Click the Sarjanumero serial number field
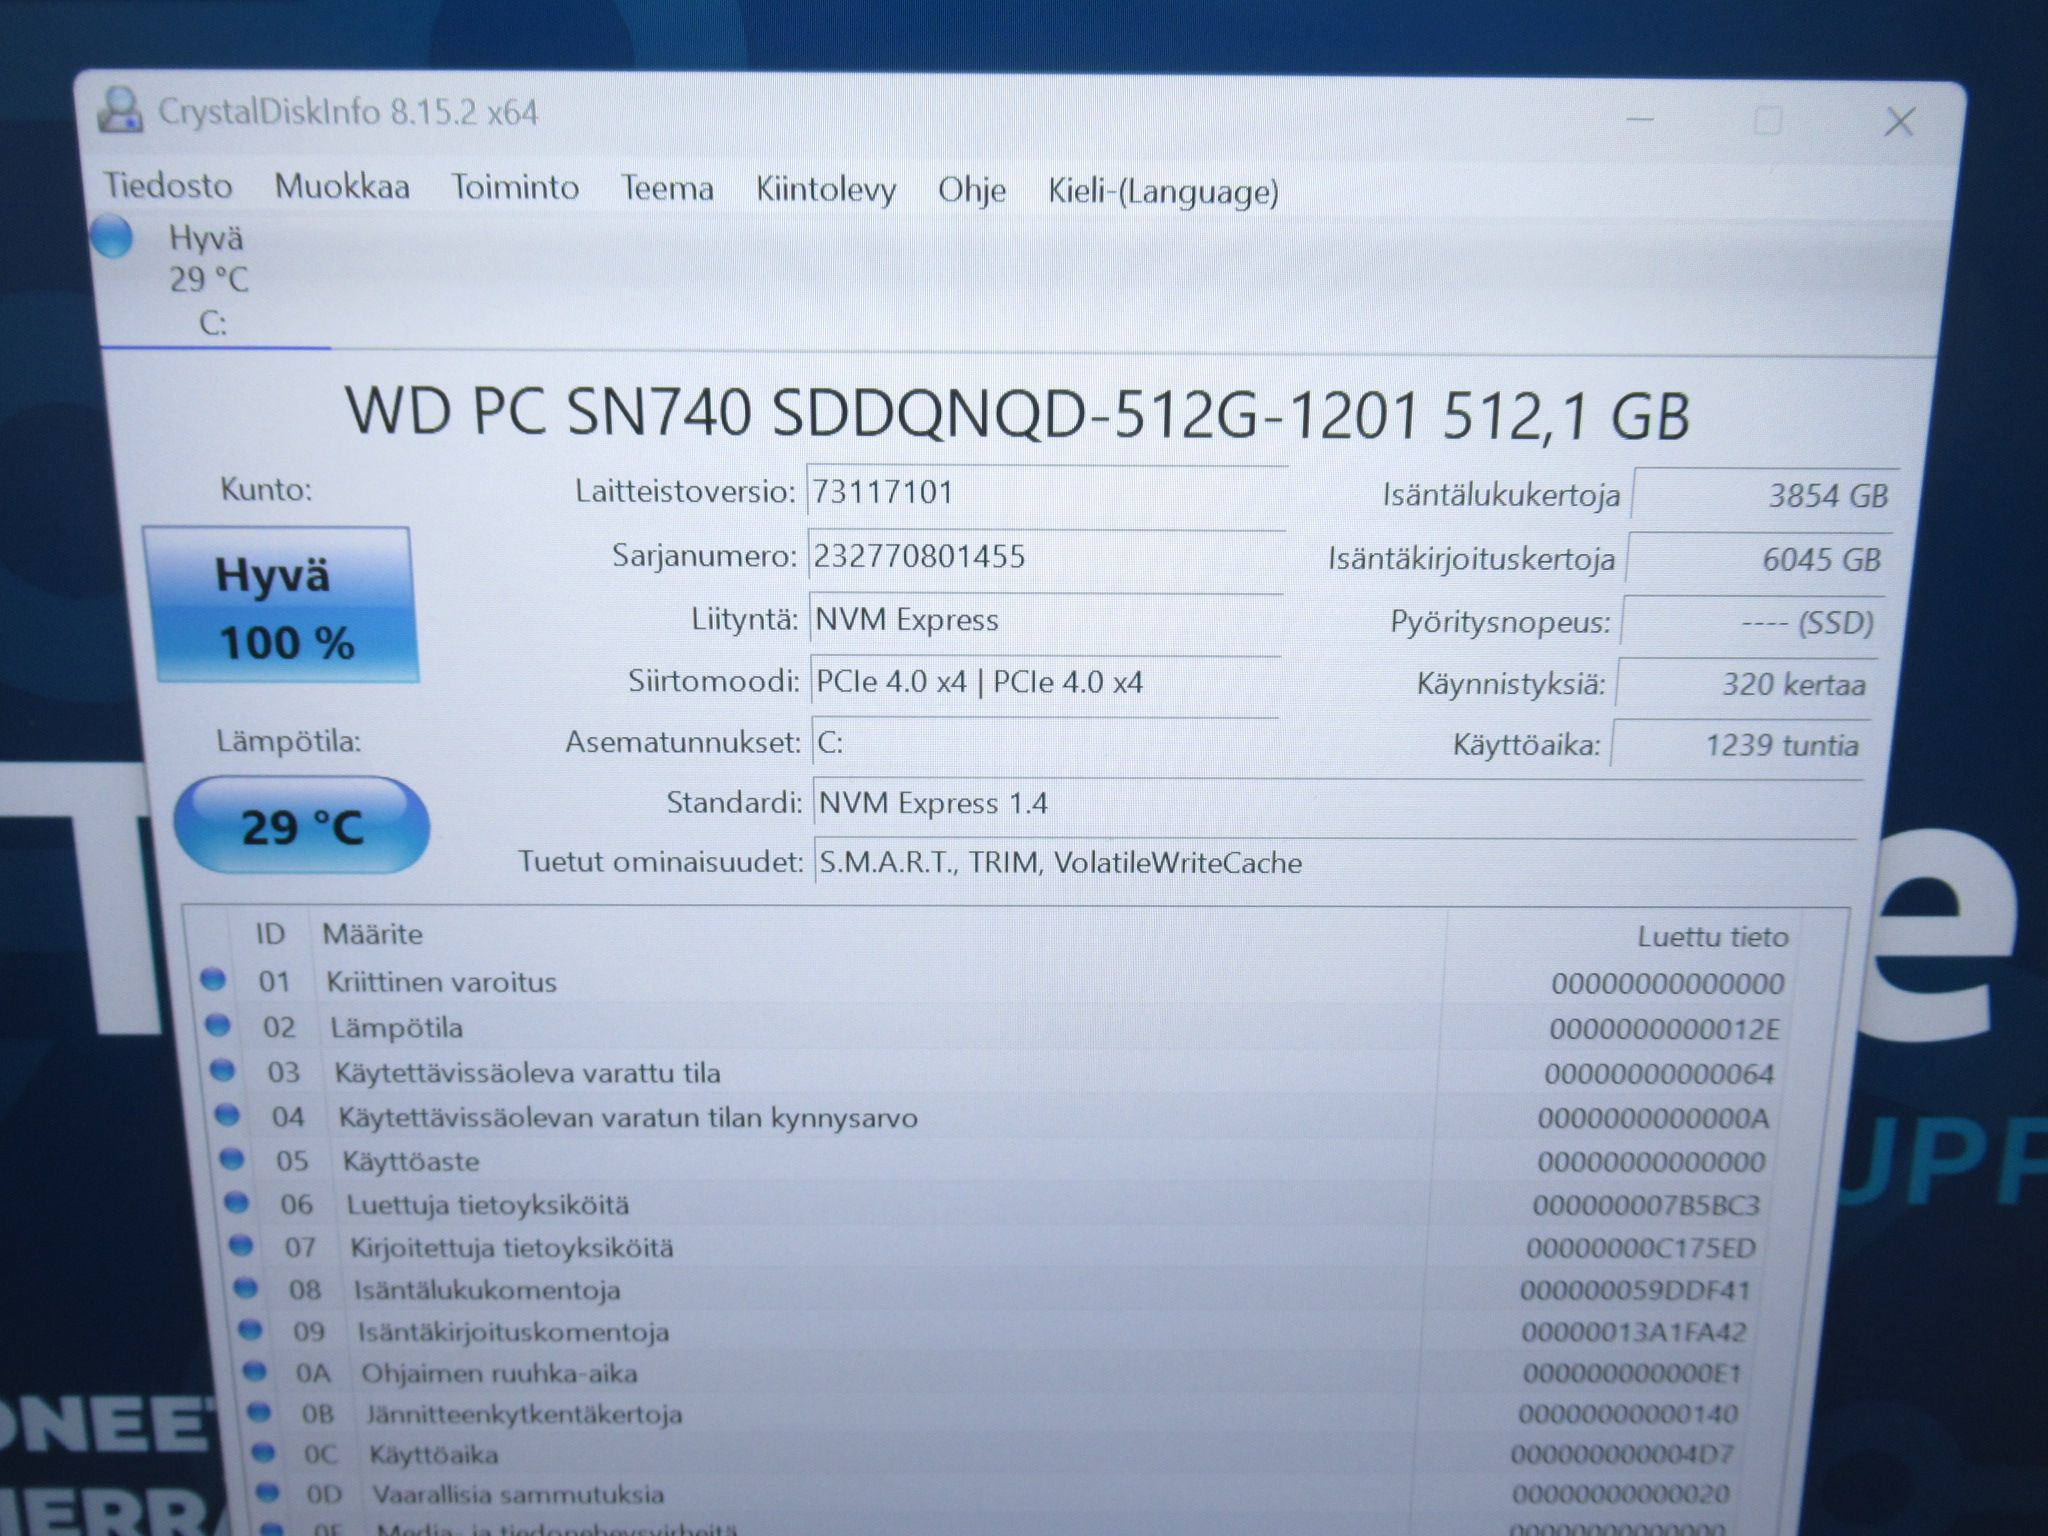2048x1536 pixels. 1046,556
